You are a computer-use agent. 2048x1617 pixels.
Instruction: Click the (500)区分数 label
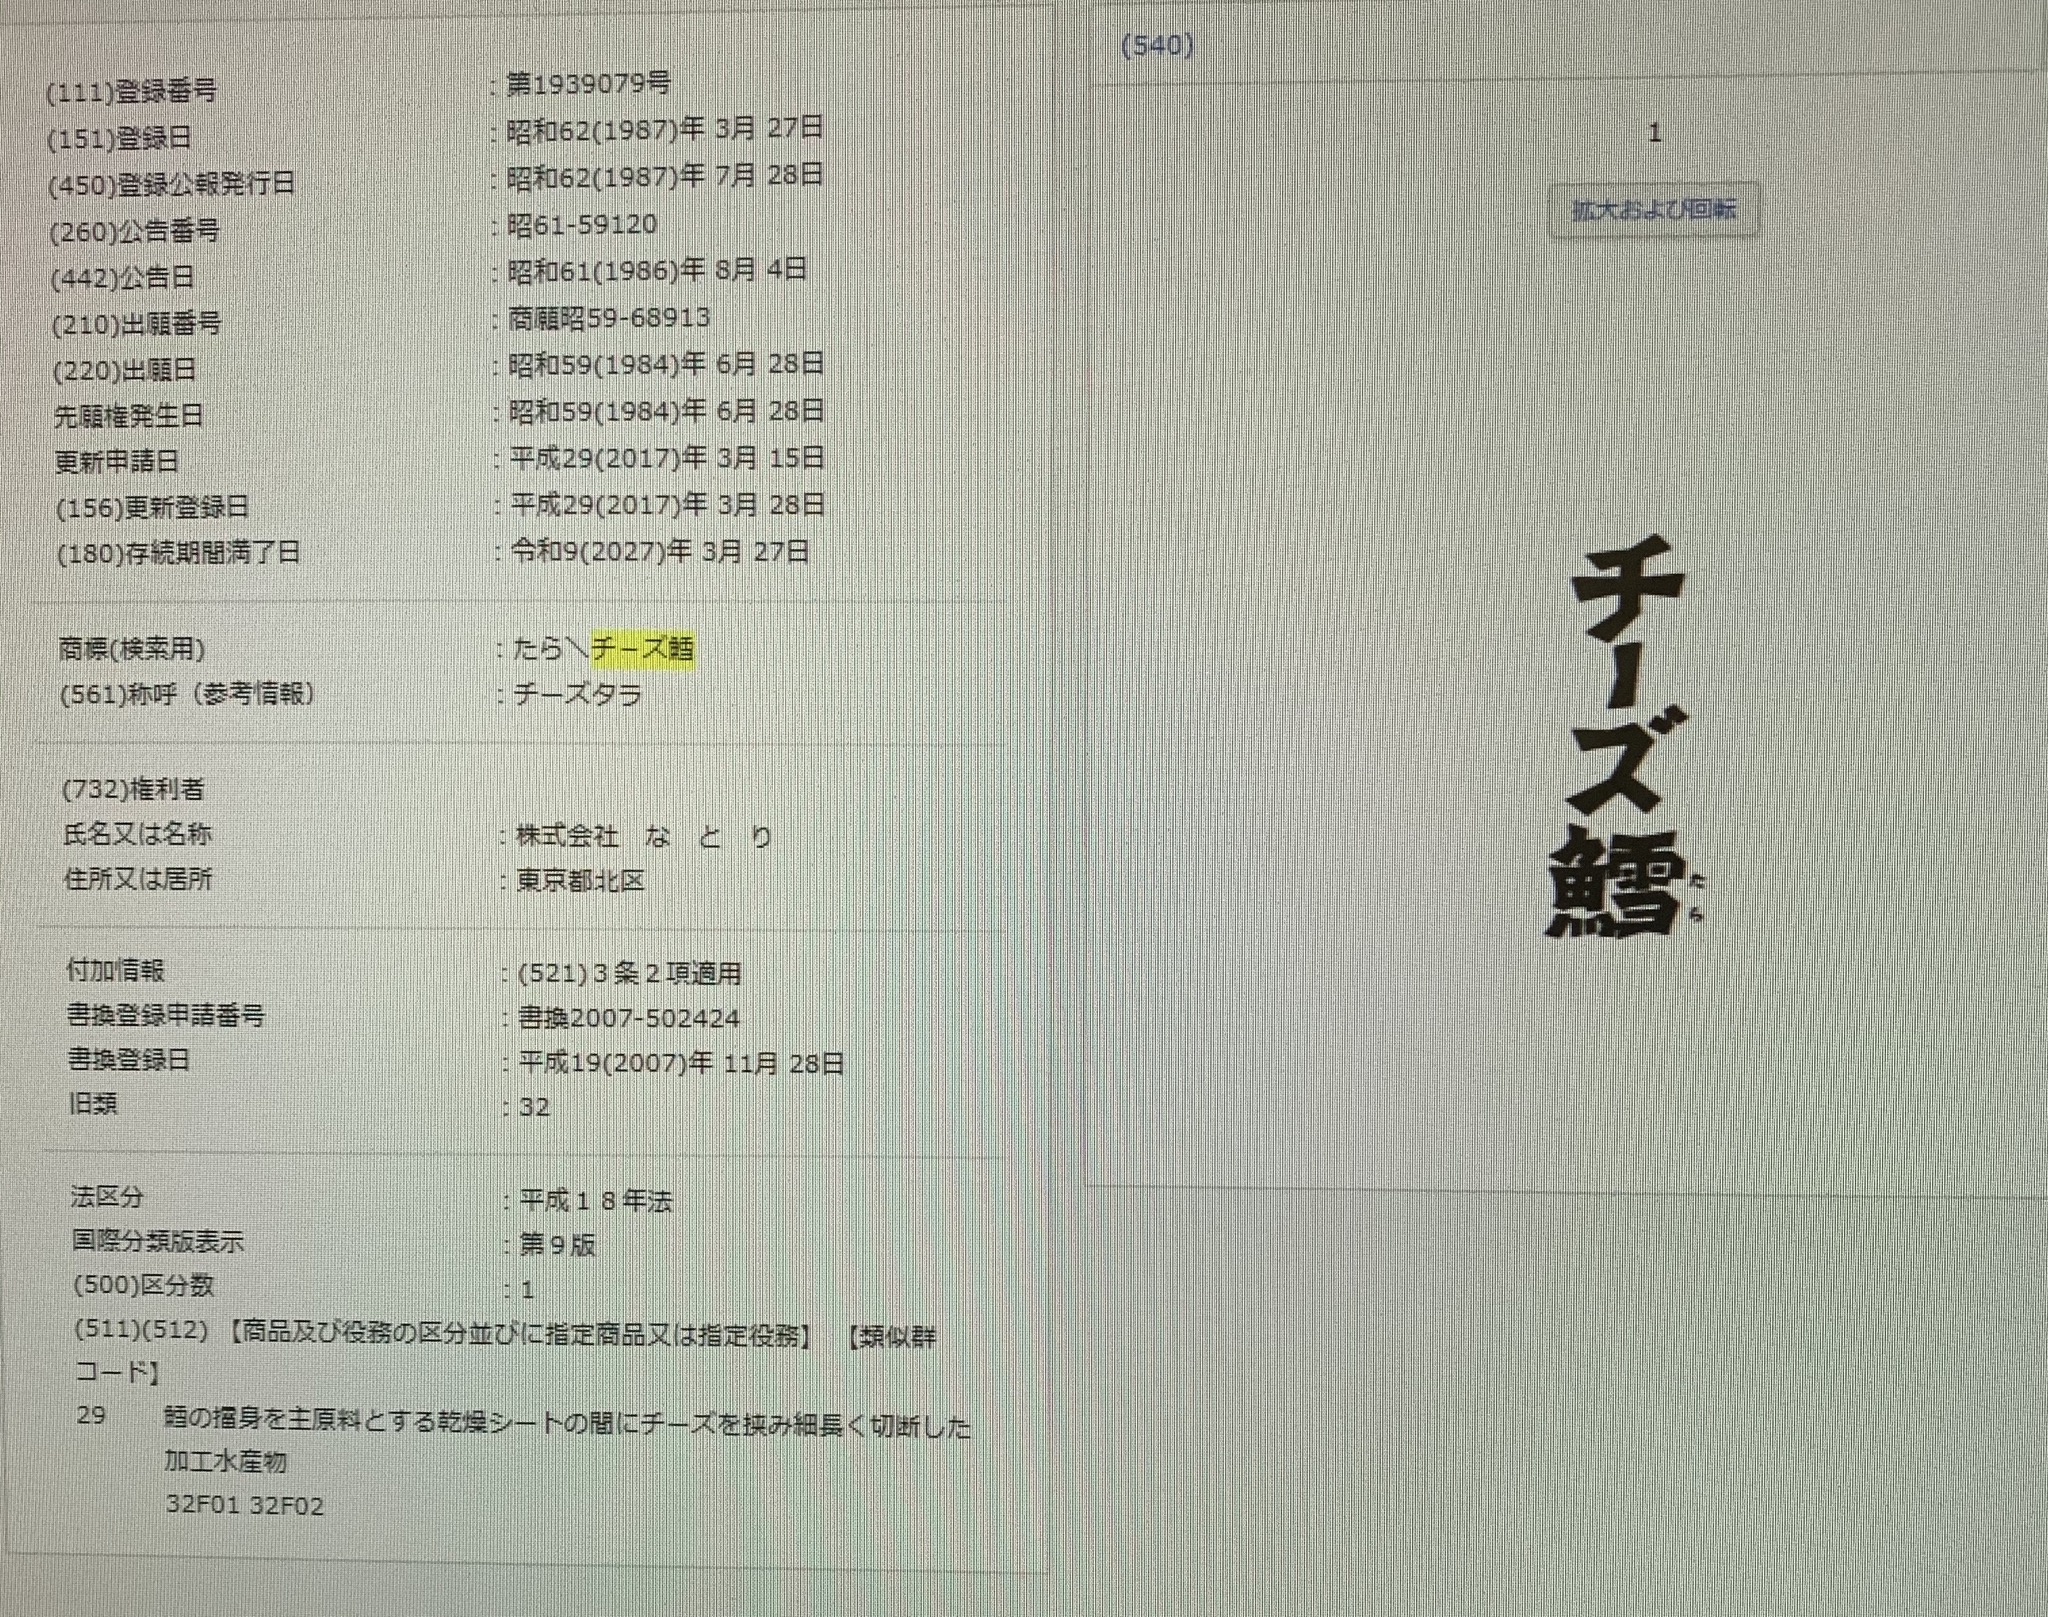[x=144, y=1285]
